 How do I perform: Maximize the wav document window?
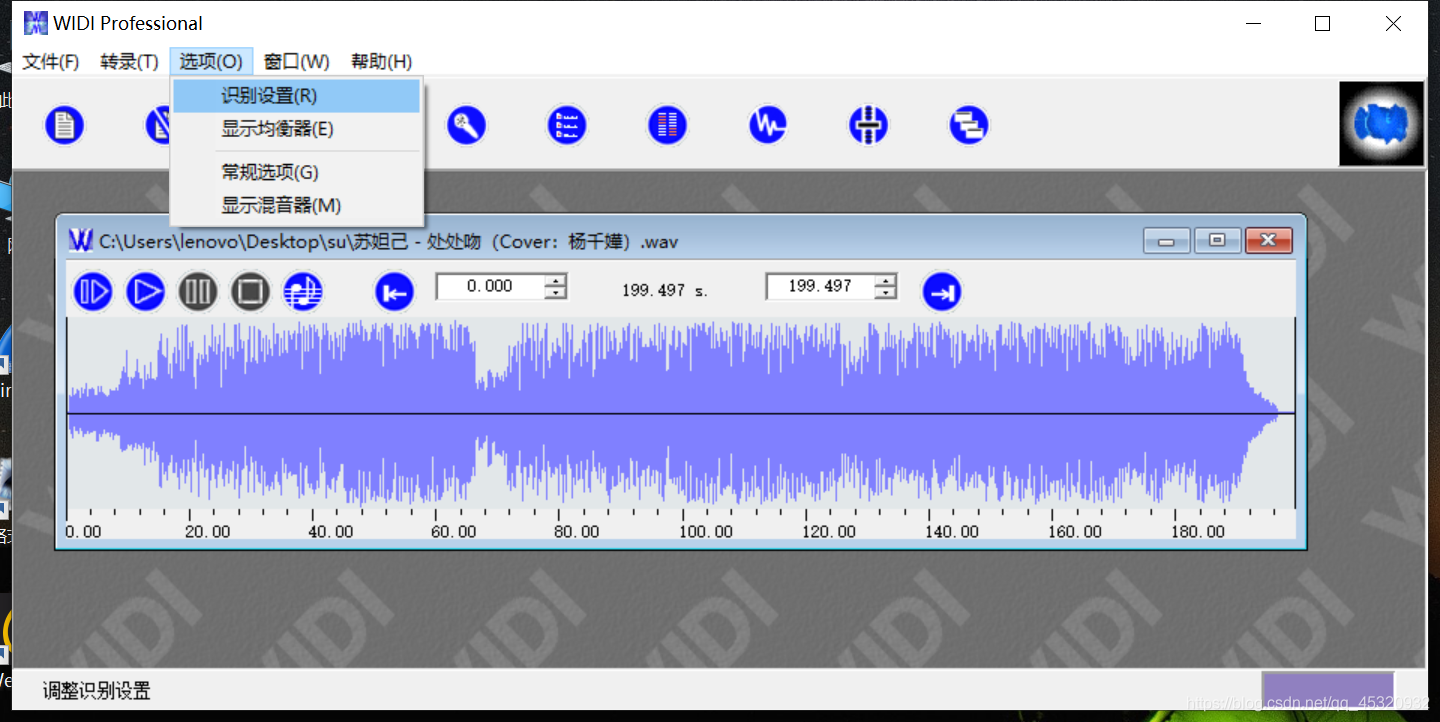pos(1217,241)
